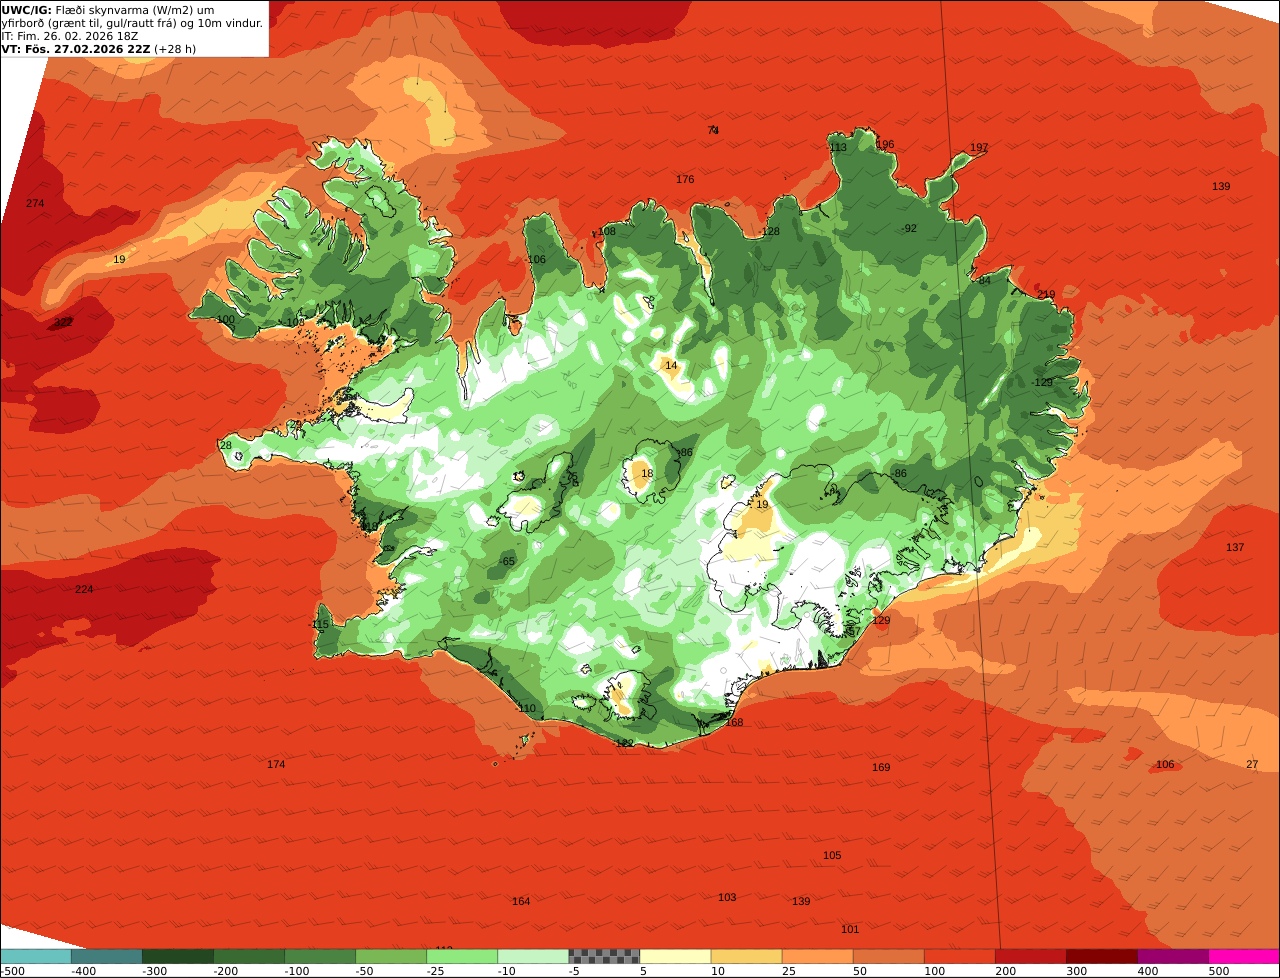
Task: Click the medium green -100 to -50 legend swatch
Action: (320, 956)
